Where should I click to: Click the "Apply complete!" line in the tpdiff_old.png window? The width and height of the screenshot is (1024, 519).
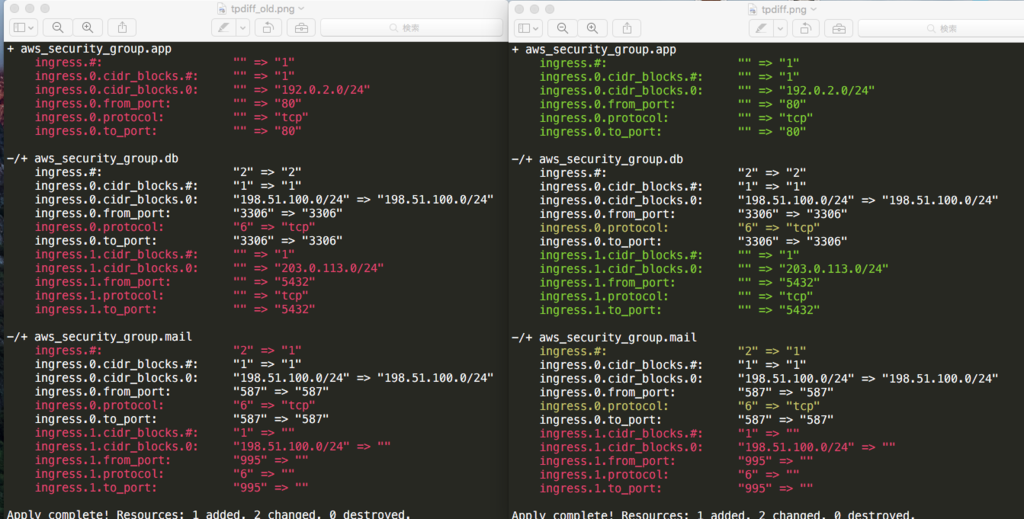pyautogui.click(x=209, y=514)
